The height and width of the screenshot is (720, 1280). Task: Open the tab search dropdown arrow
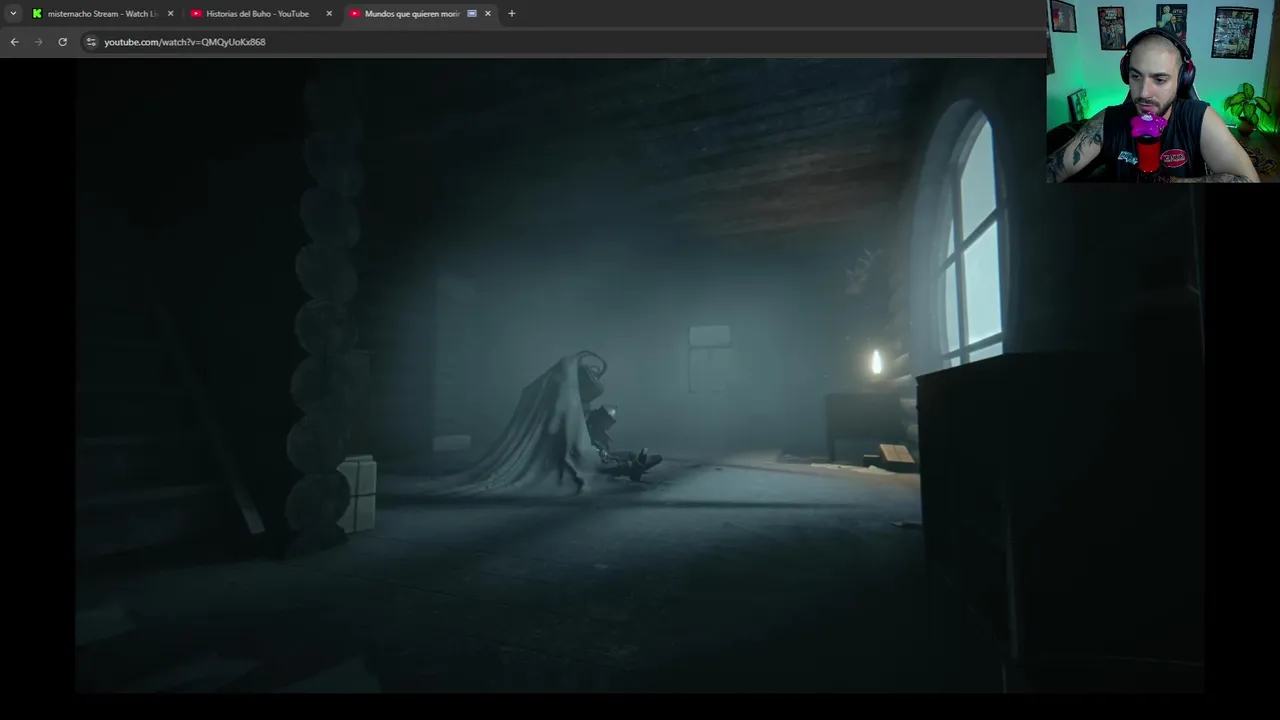13,13
